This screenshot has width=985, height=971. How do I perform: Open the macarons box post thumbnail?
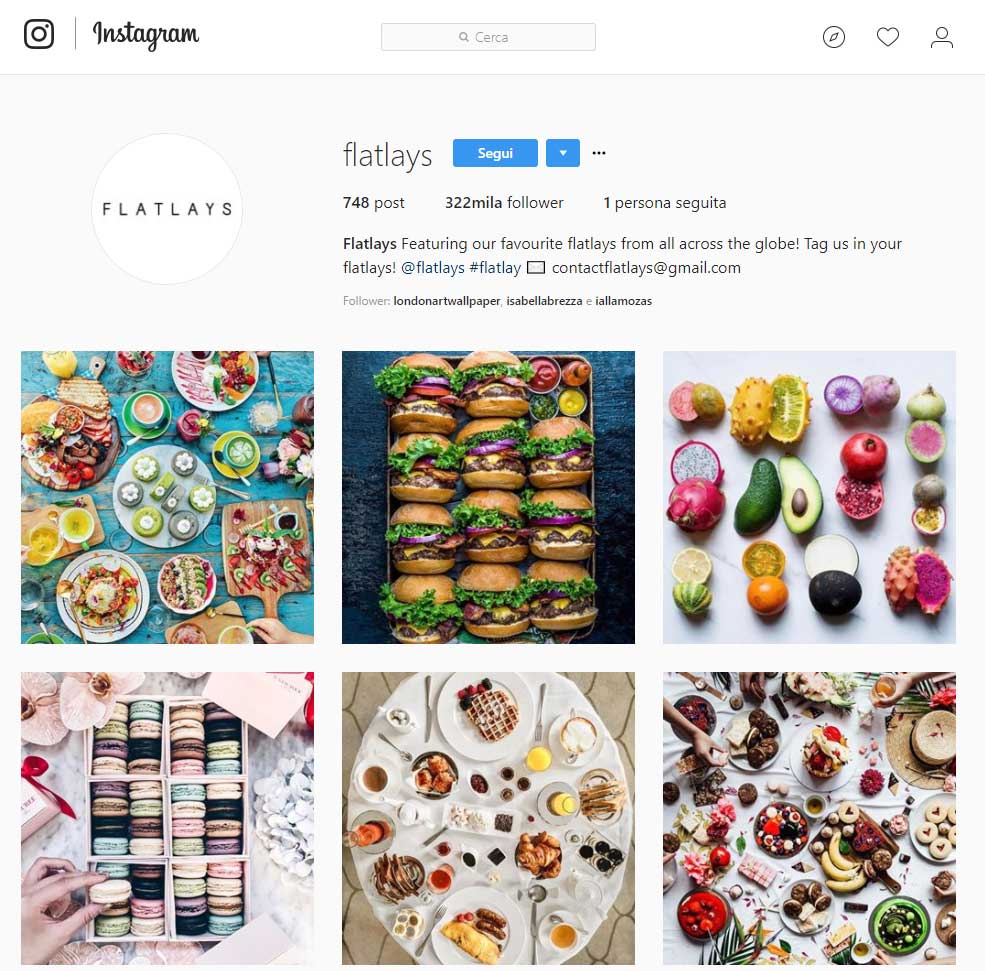point(167,818)
